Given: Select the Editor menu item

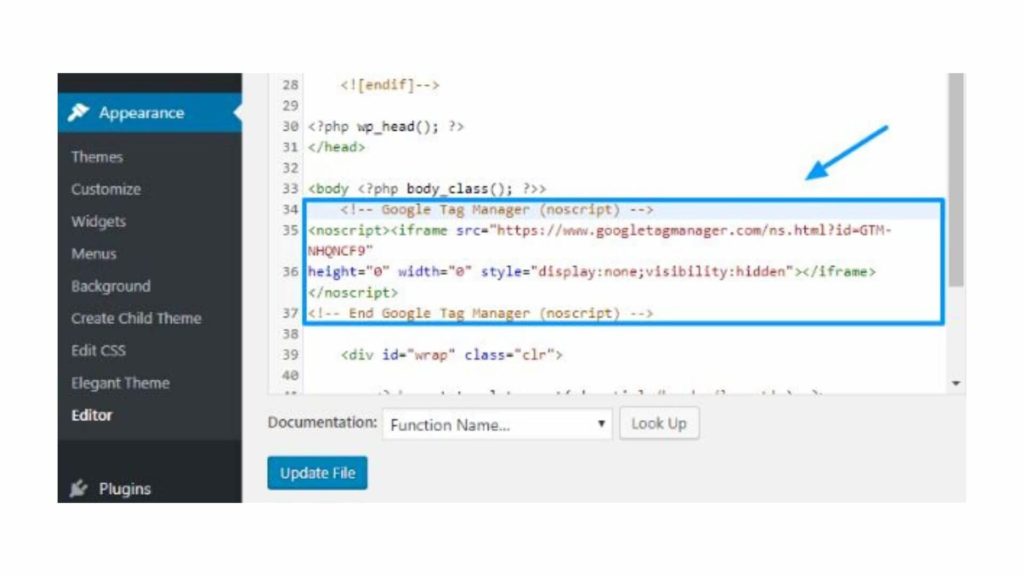Looking at the screenshot, I should tap(91, 415).
